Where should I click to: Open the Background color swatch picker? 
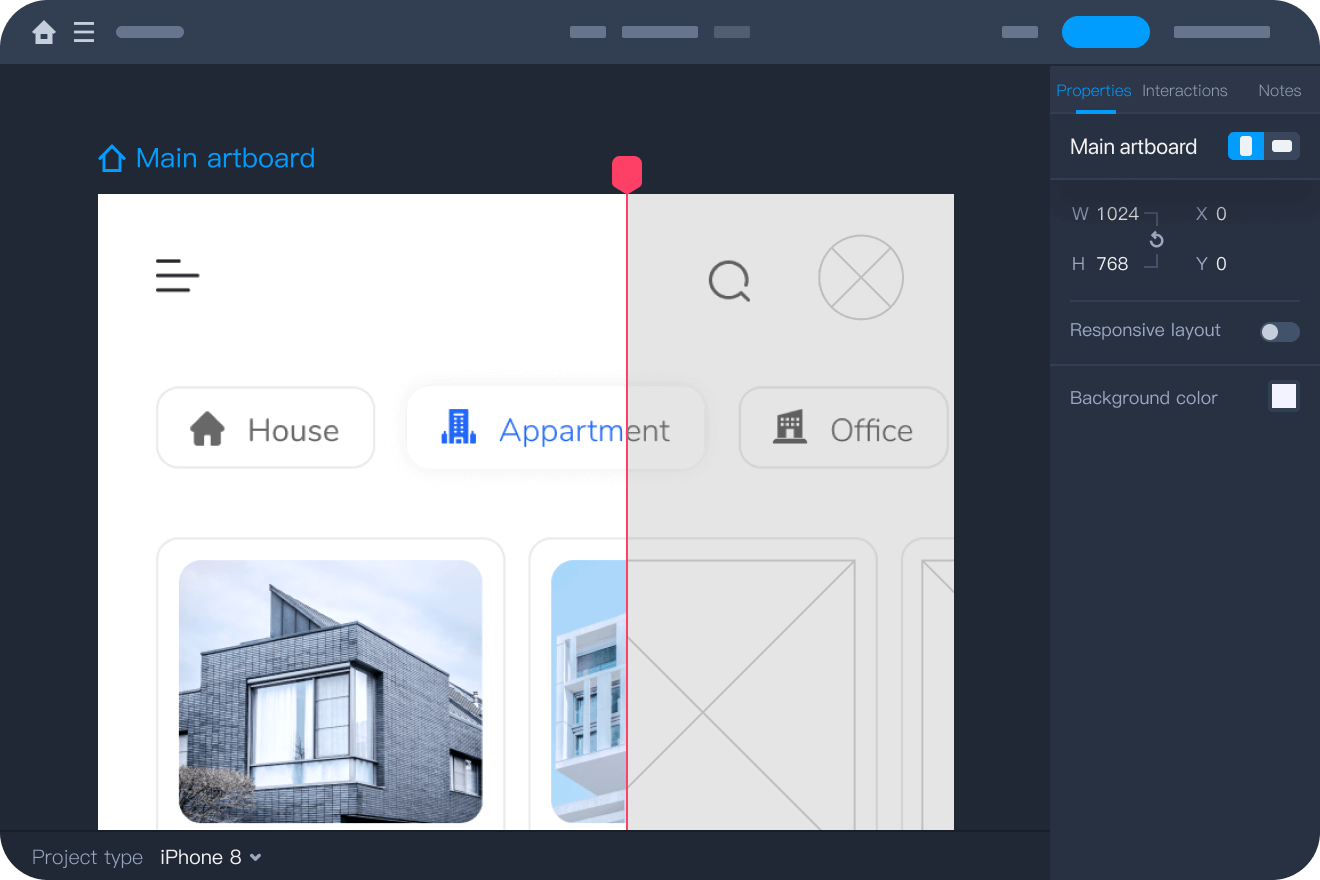coord(1283,396)
